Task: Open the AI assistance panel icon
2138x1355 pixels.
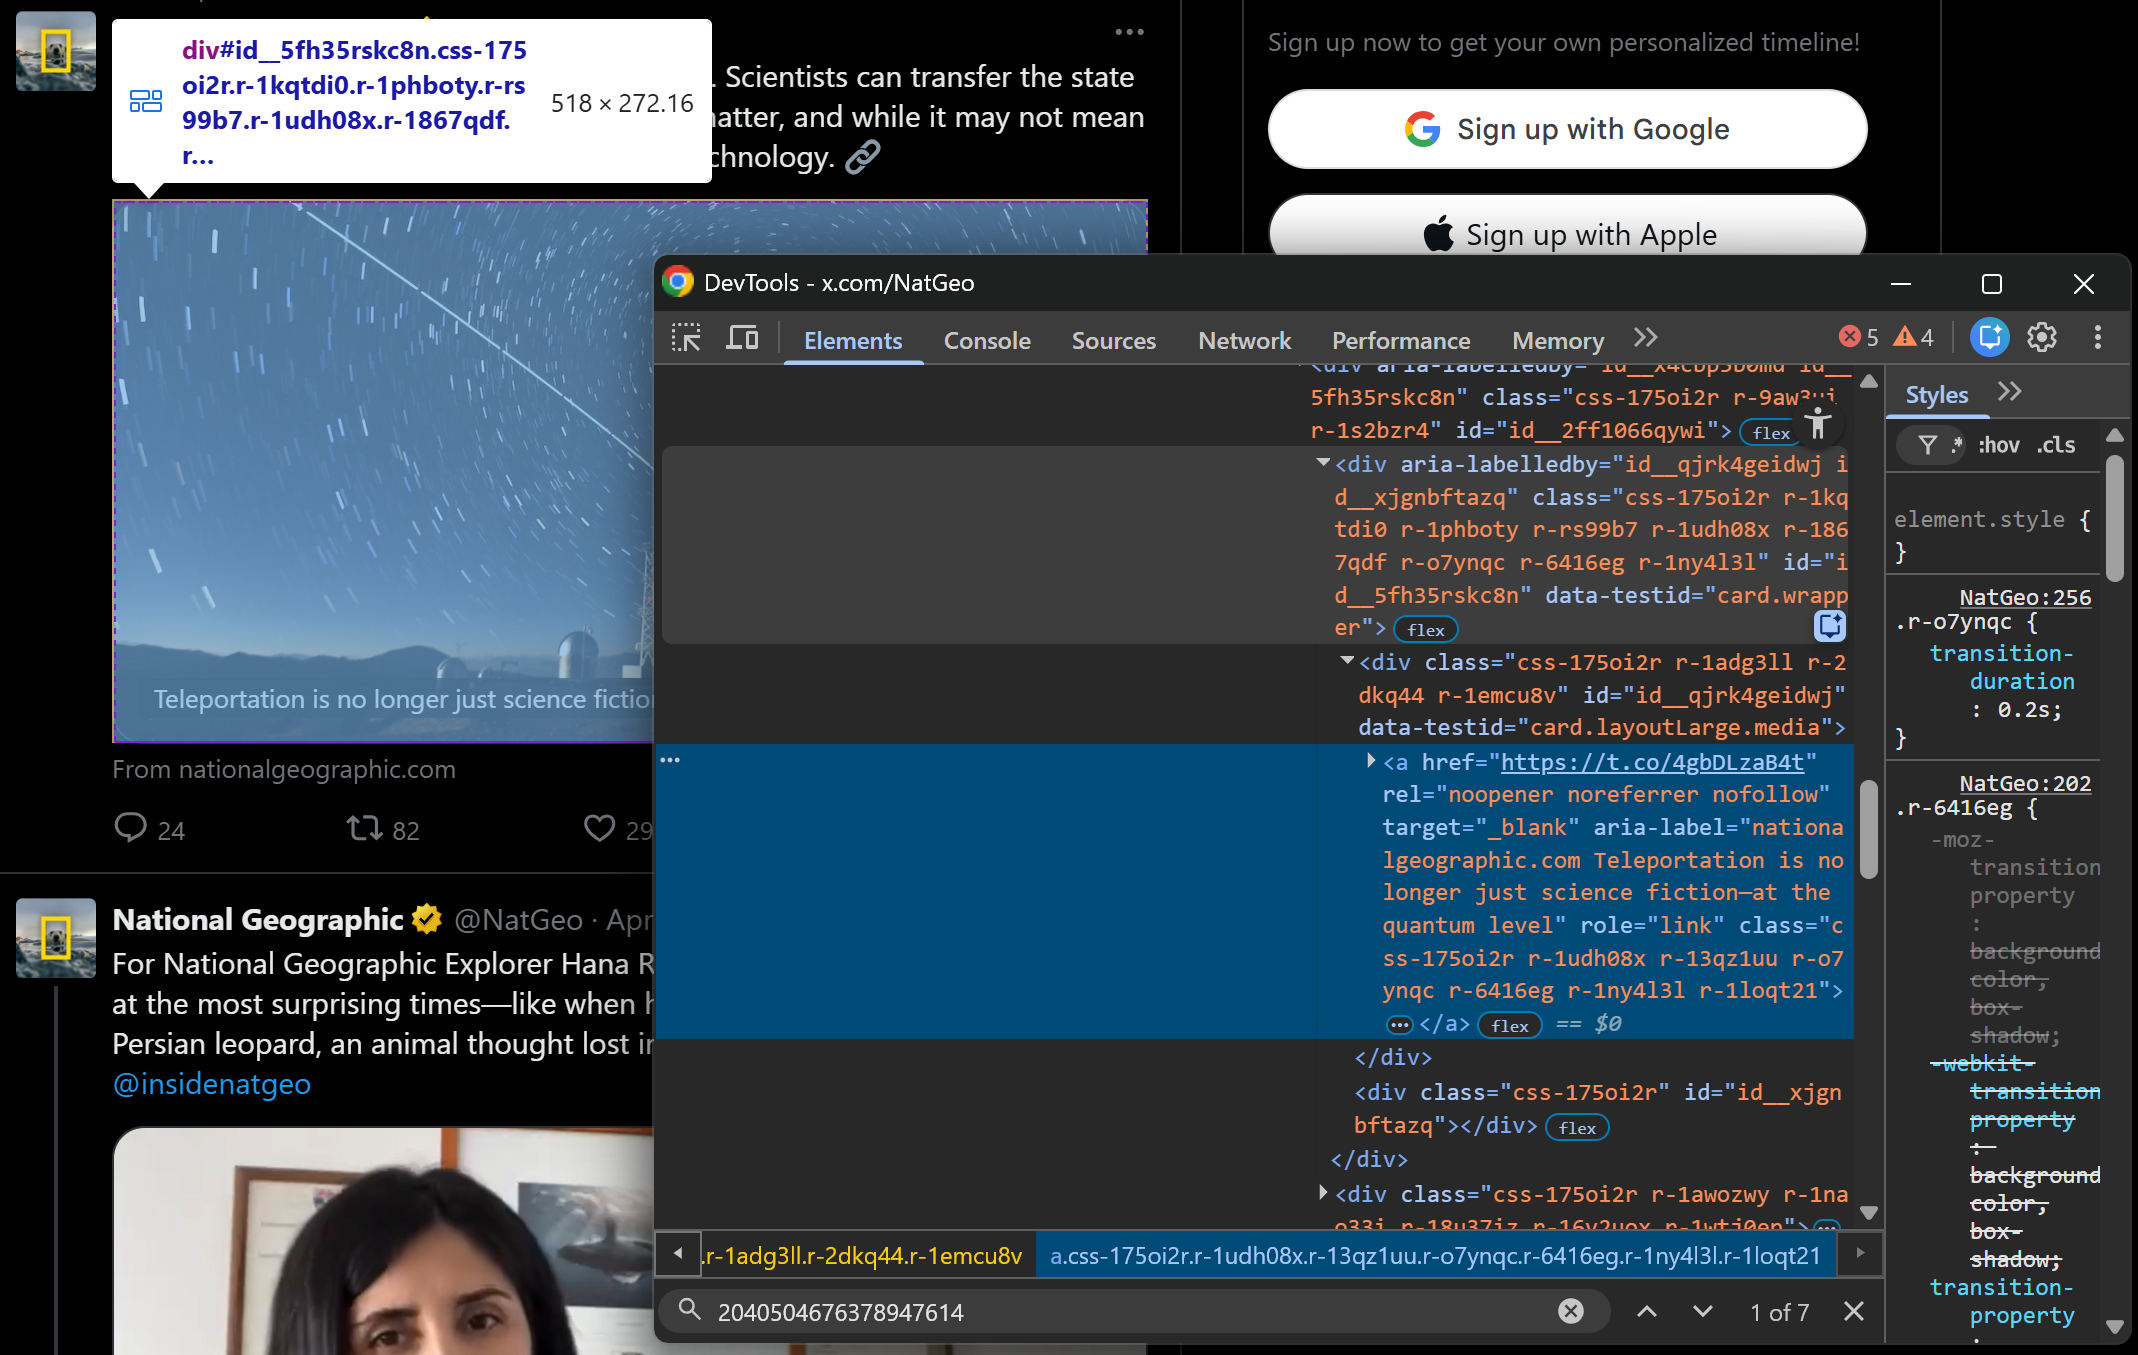Action: tap(1990, 337)
